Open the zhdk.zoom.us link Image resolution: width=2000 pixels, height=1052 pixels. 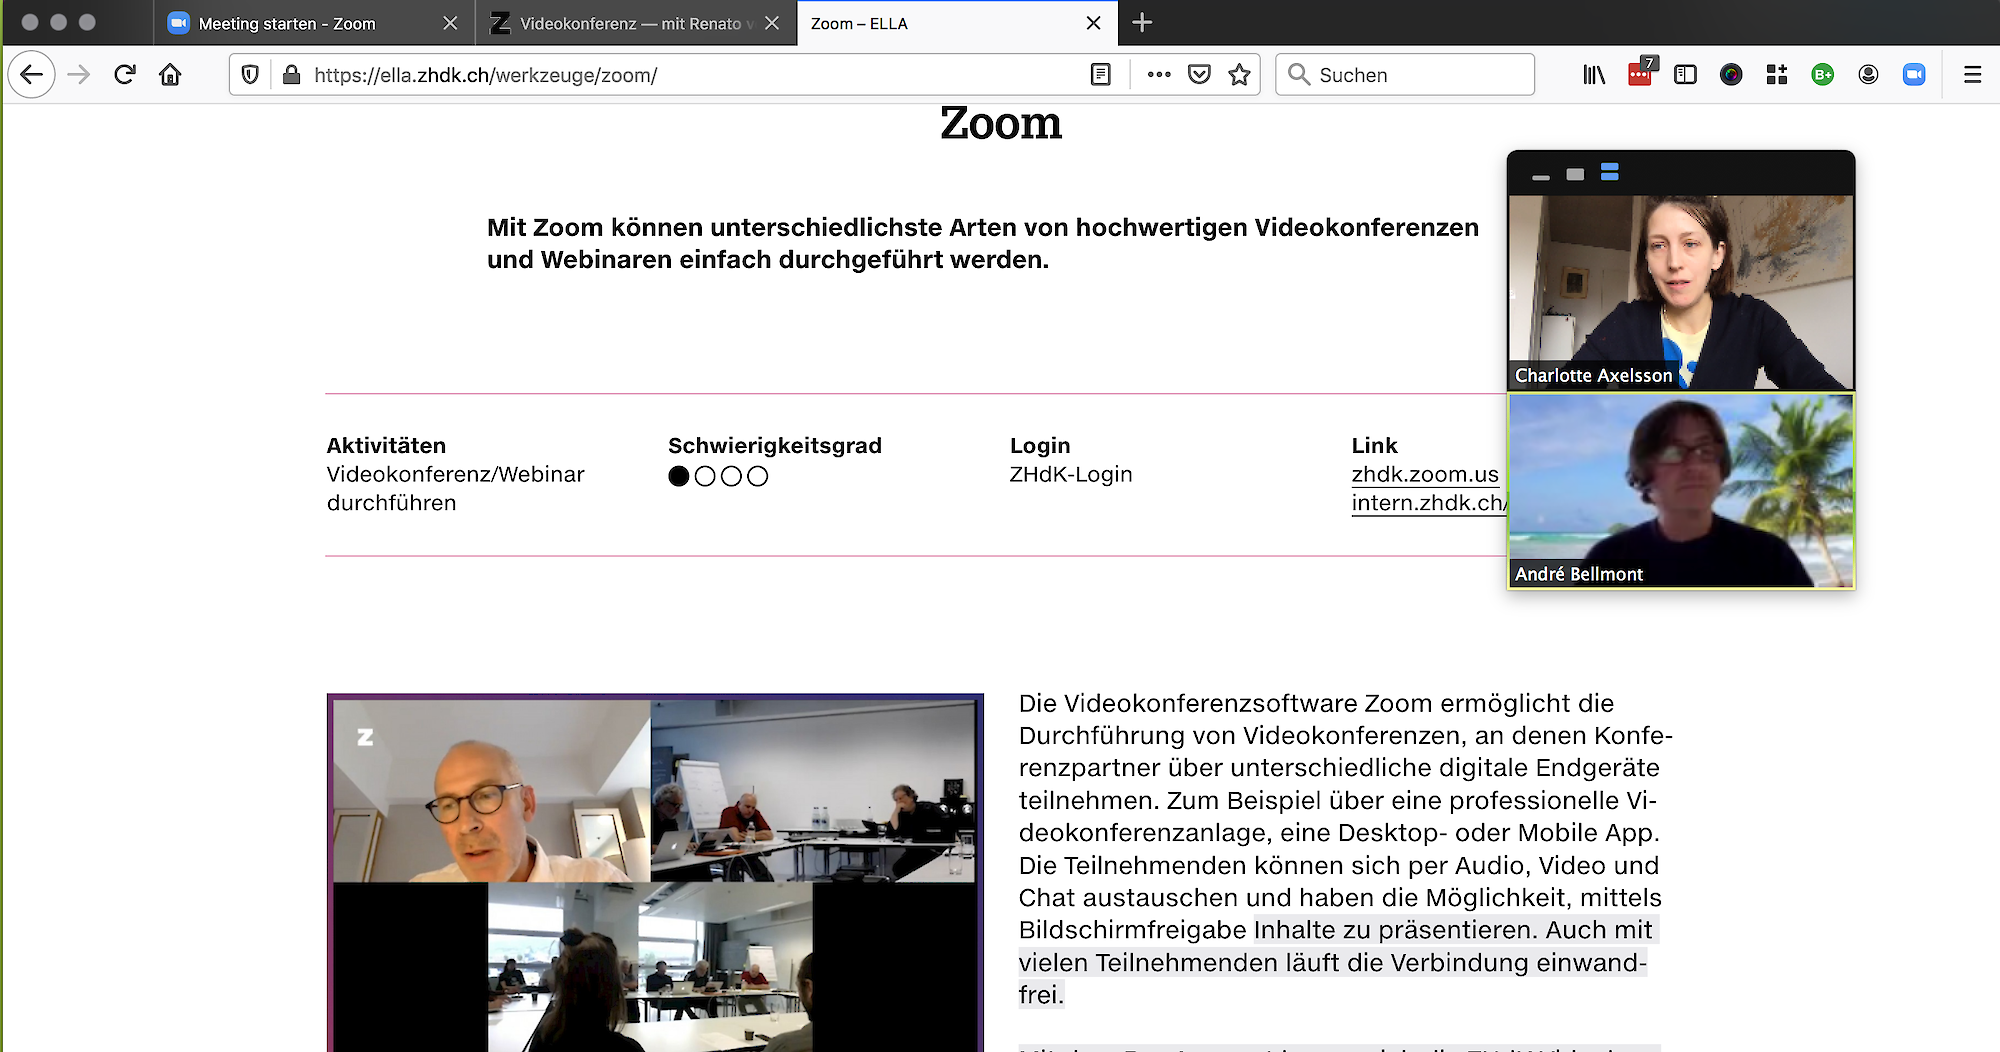pos(1424,474)
